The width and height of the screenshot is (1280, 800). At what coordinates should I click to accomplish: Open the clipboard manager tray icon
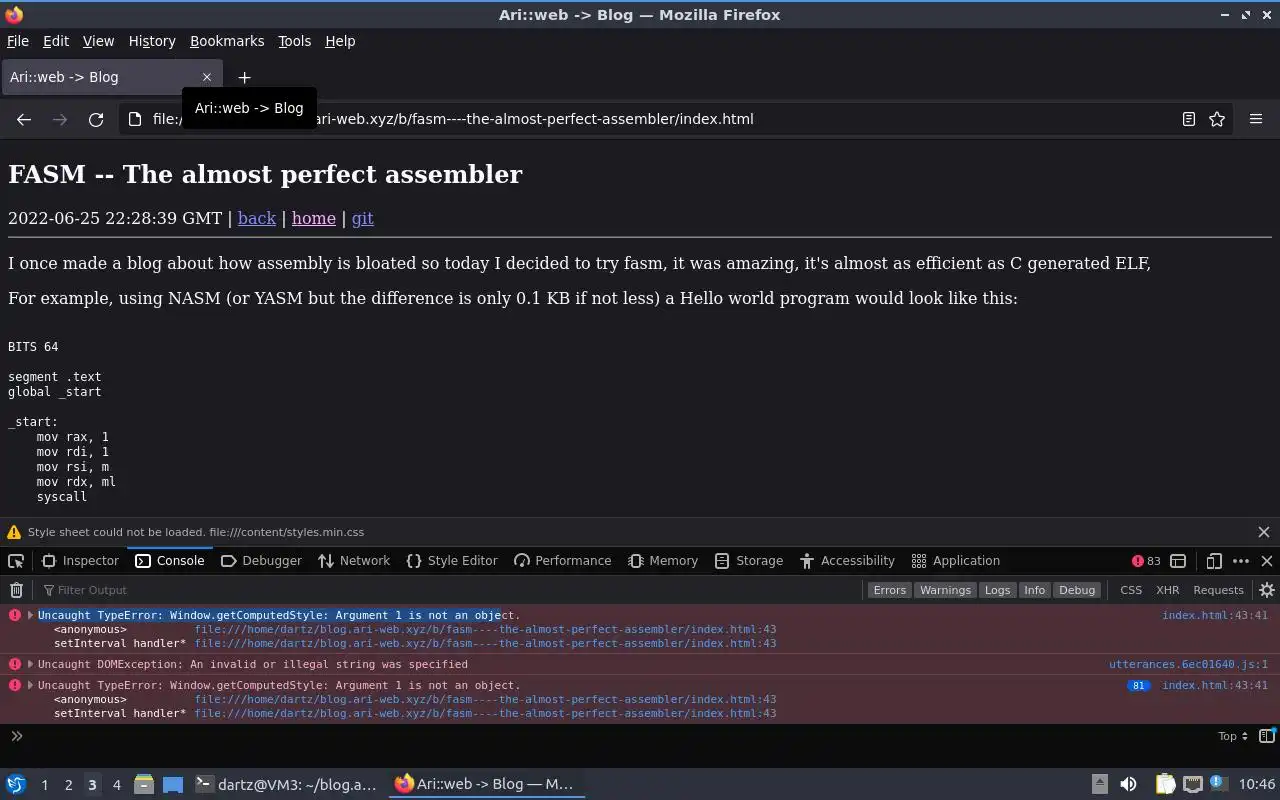point(1165,784)
